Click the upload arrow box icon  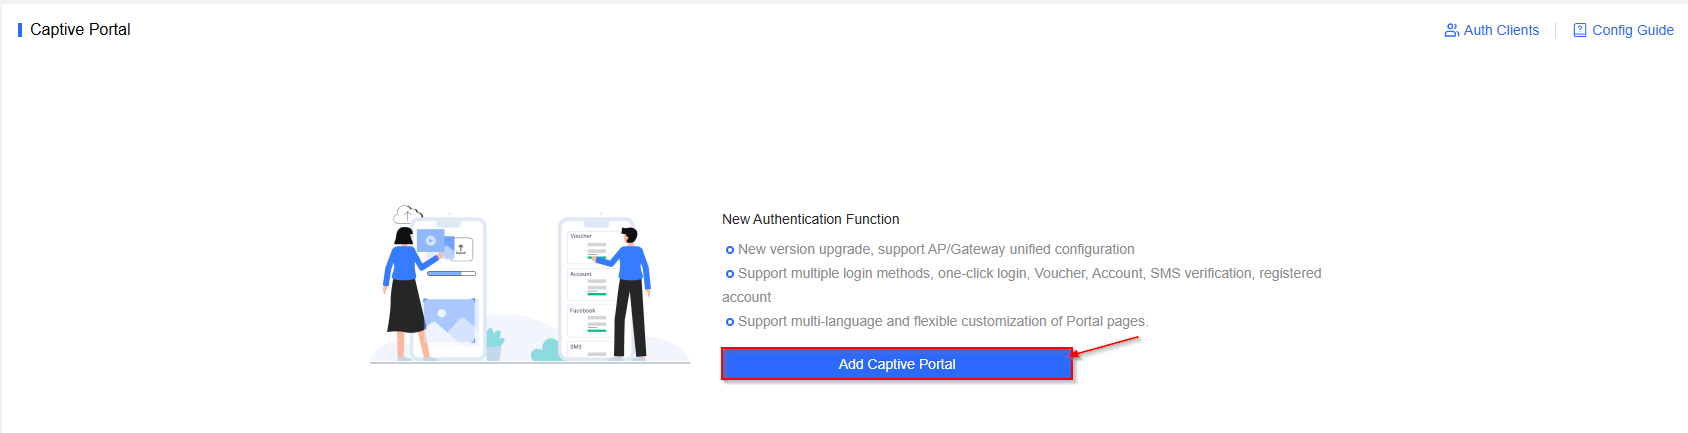[461, 248]
